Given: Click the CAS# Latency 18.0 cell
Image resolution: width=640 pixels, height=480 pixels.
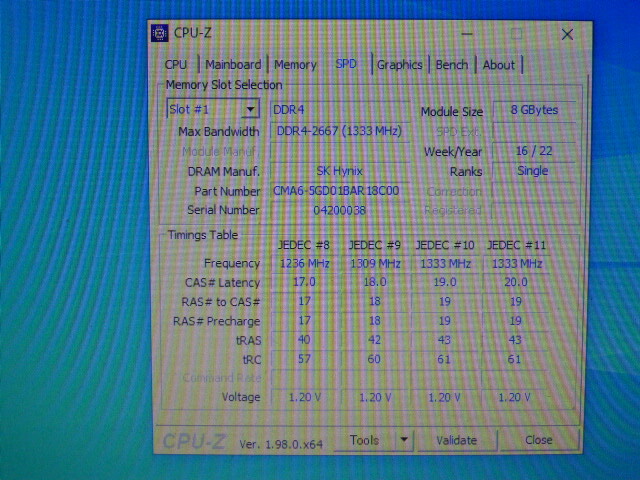Looking at the screenshot, I should click(375, 282).
